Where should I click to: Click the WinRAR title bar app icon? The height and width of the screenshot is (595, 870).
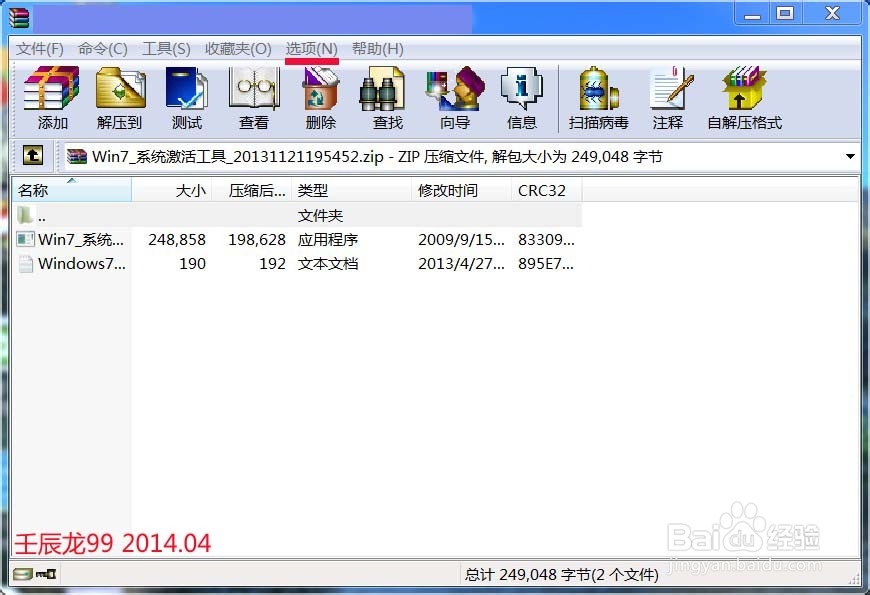19,18
